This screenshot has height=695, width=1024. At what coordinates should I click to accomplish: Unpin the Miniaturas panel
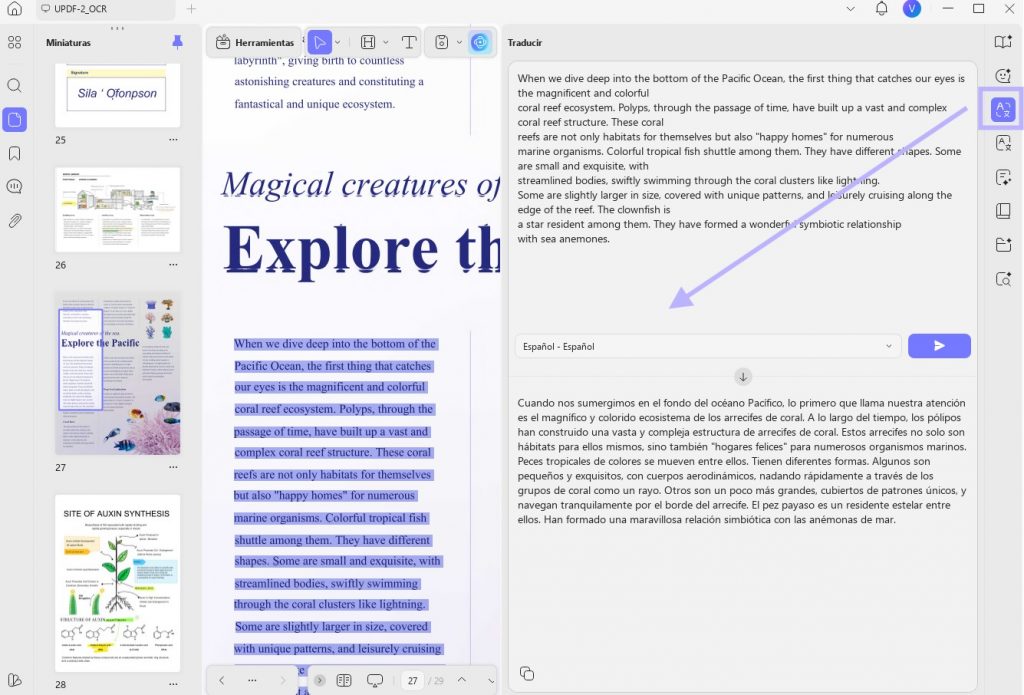177,42
